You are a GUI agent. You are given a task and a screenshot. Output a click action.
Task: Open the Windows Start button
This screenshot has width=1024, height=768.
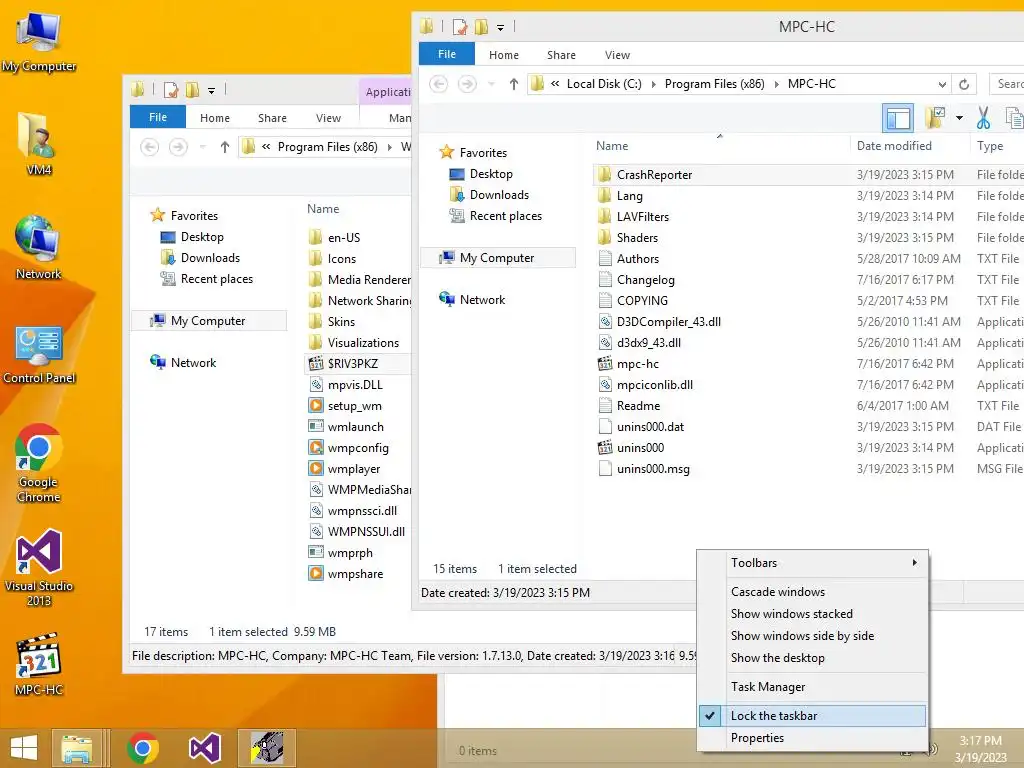[24, 748]
